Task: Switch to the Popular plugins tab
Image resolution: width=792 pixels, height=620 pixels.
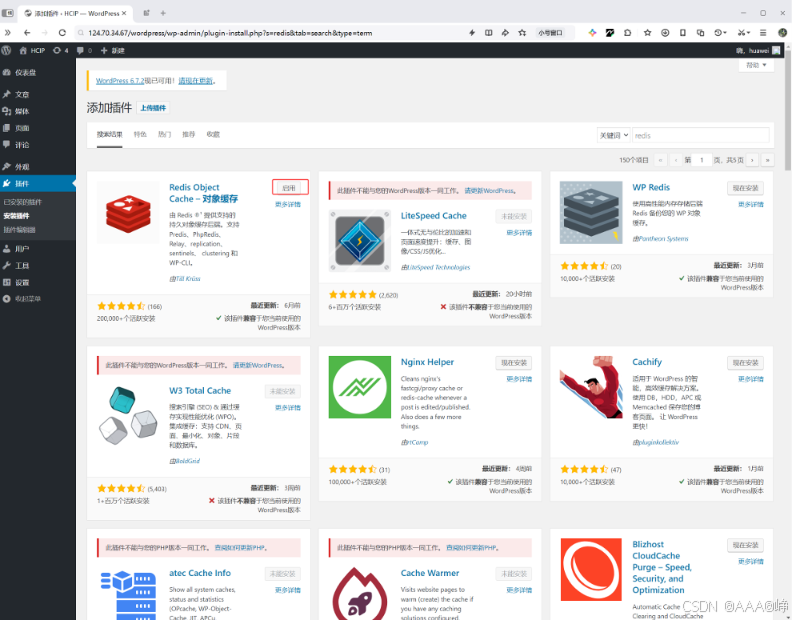Action: click(165, 134)
